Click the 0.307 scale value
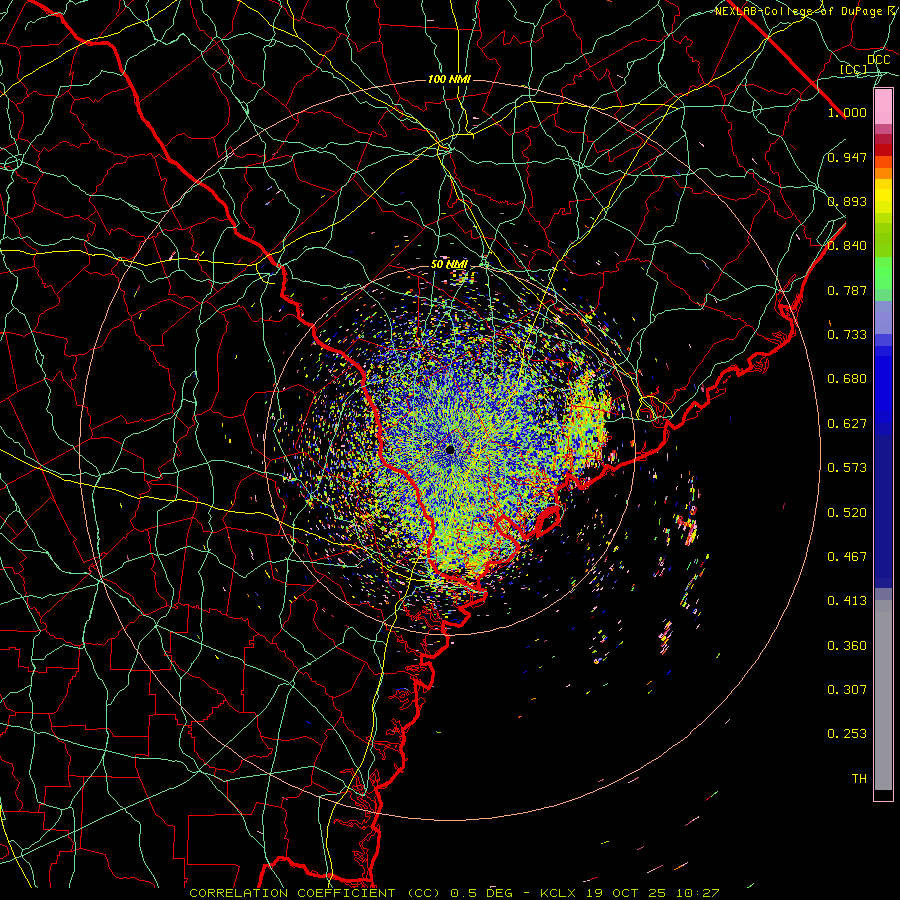Viewport: 900px width, 900px height. (x=847, y=690)
